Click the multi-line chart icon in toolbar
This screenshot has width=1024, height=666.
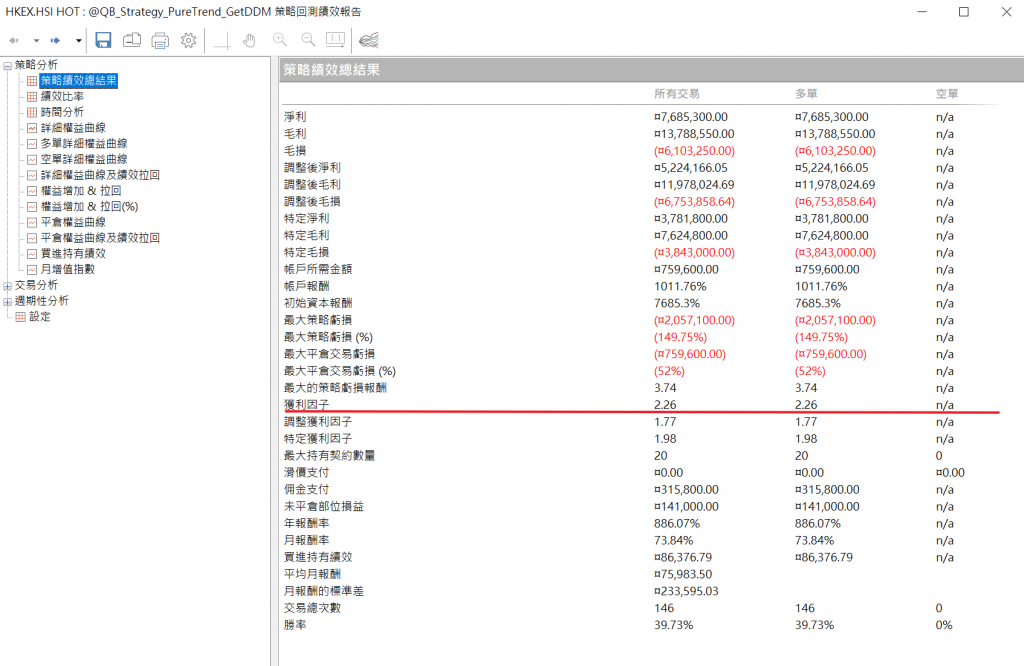(368, 40)
